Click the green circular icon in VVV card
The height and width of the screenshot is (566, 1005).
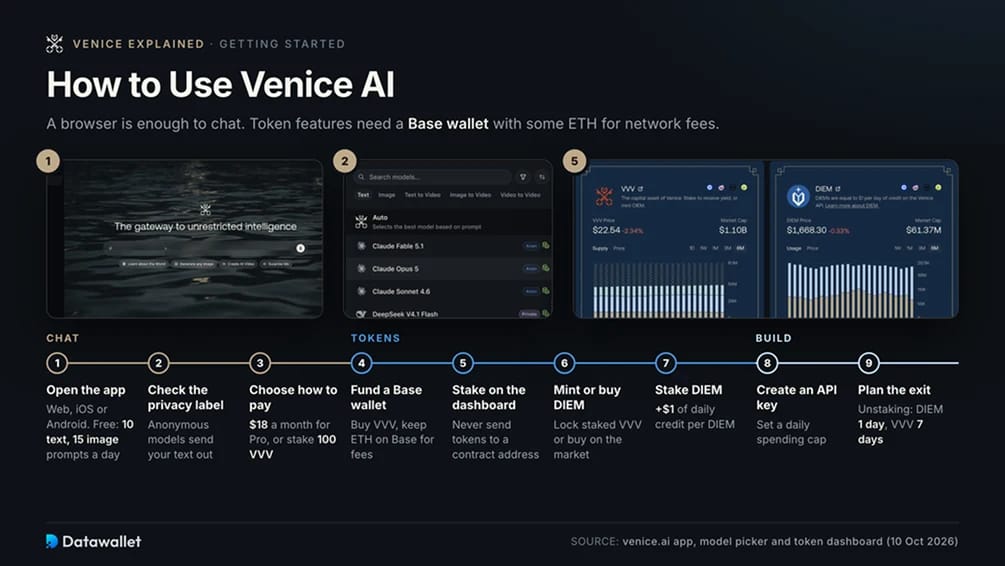point(744,187)
